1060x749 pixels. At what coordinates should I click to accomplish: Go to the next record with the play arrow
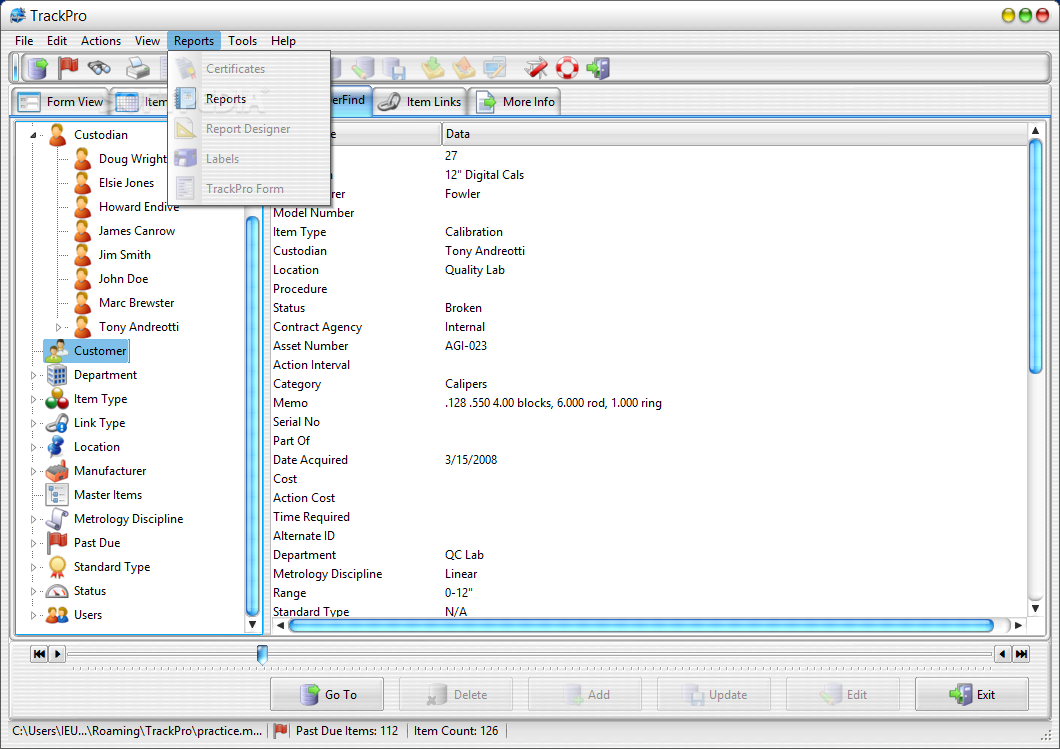pyautogui.click(x=57, y=654)
